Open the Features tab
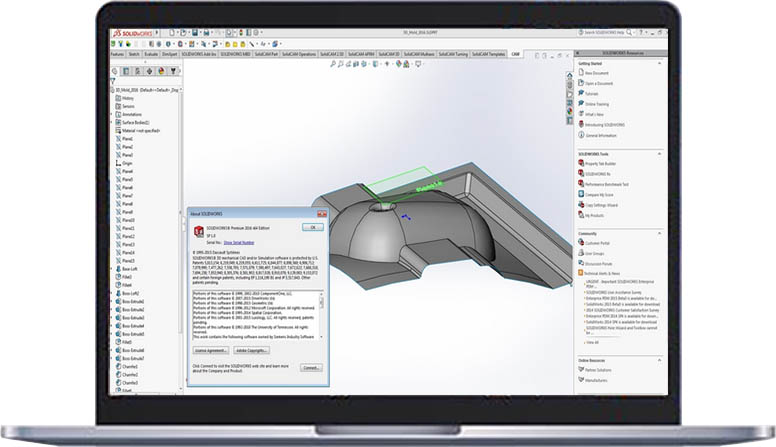This screenshot has width=776, height=447. click(117, 54)
